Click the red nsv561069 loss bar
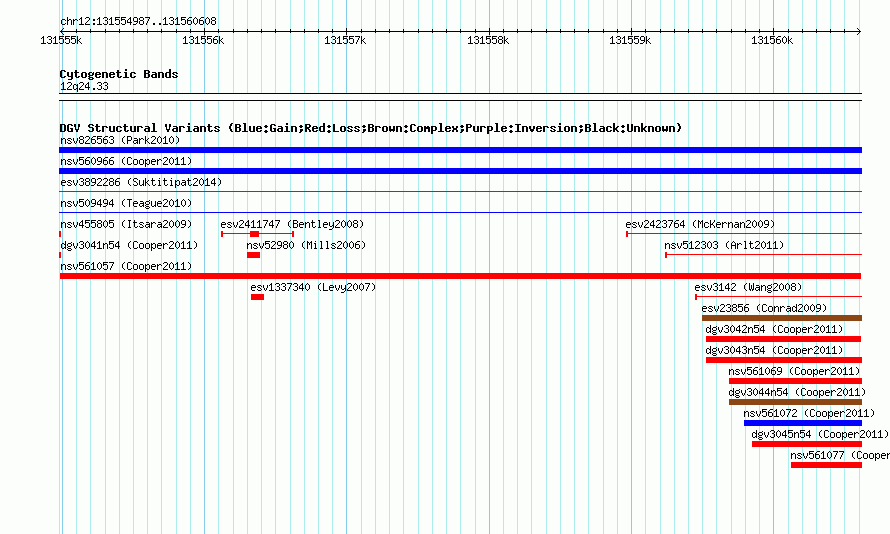 click(795, 381)
